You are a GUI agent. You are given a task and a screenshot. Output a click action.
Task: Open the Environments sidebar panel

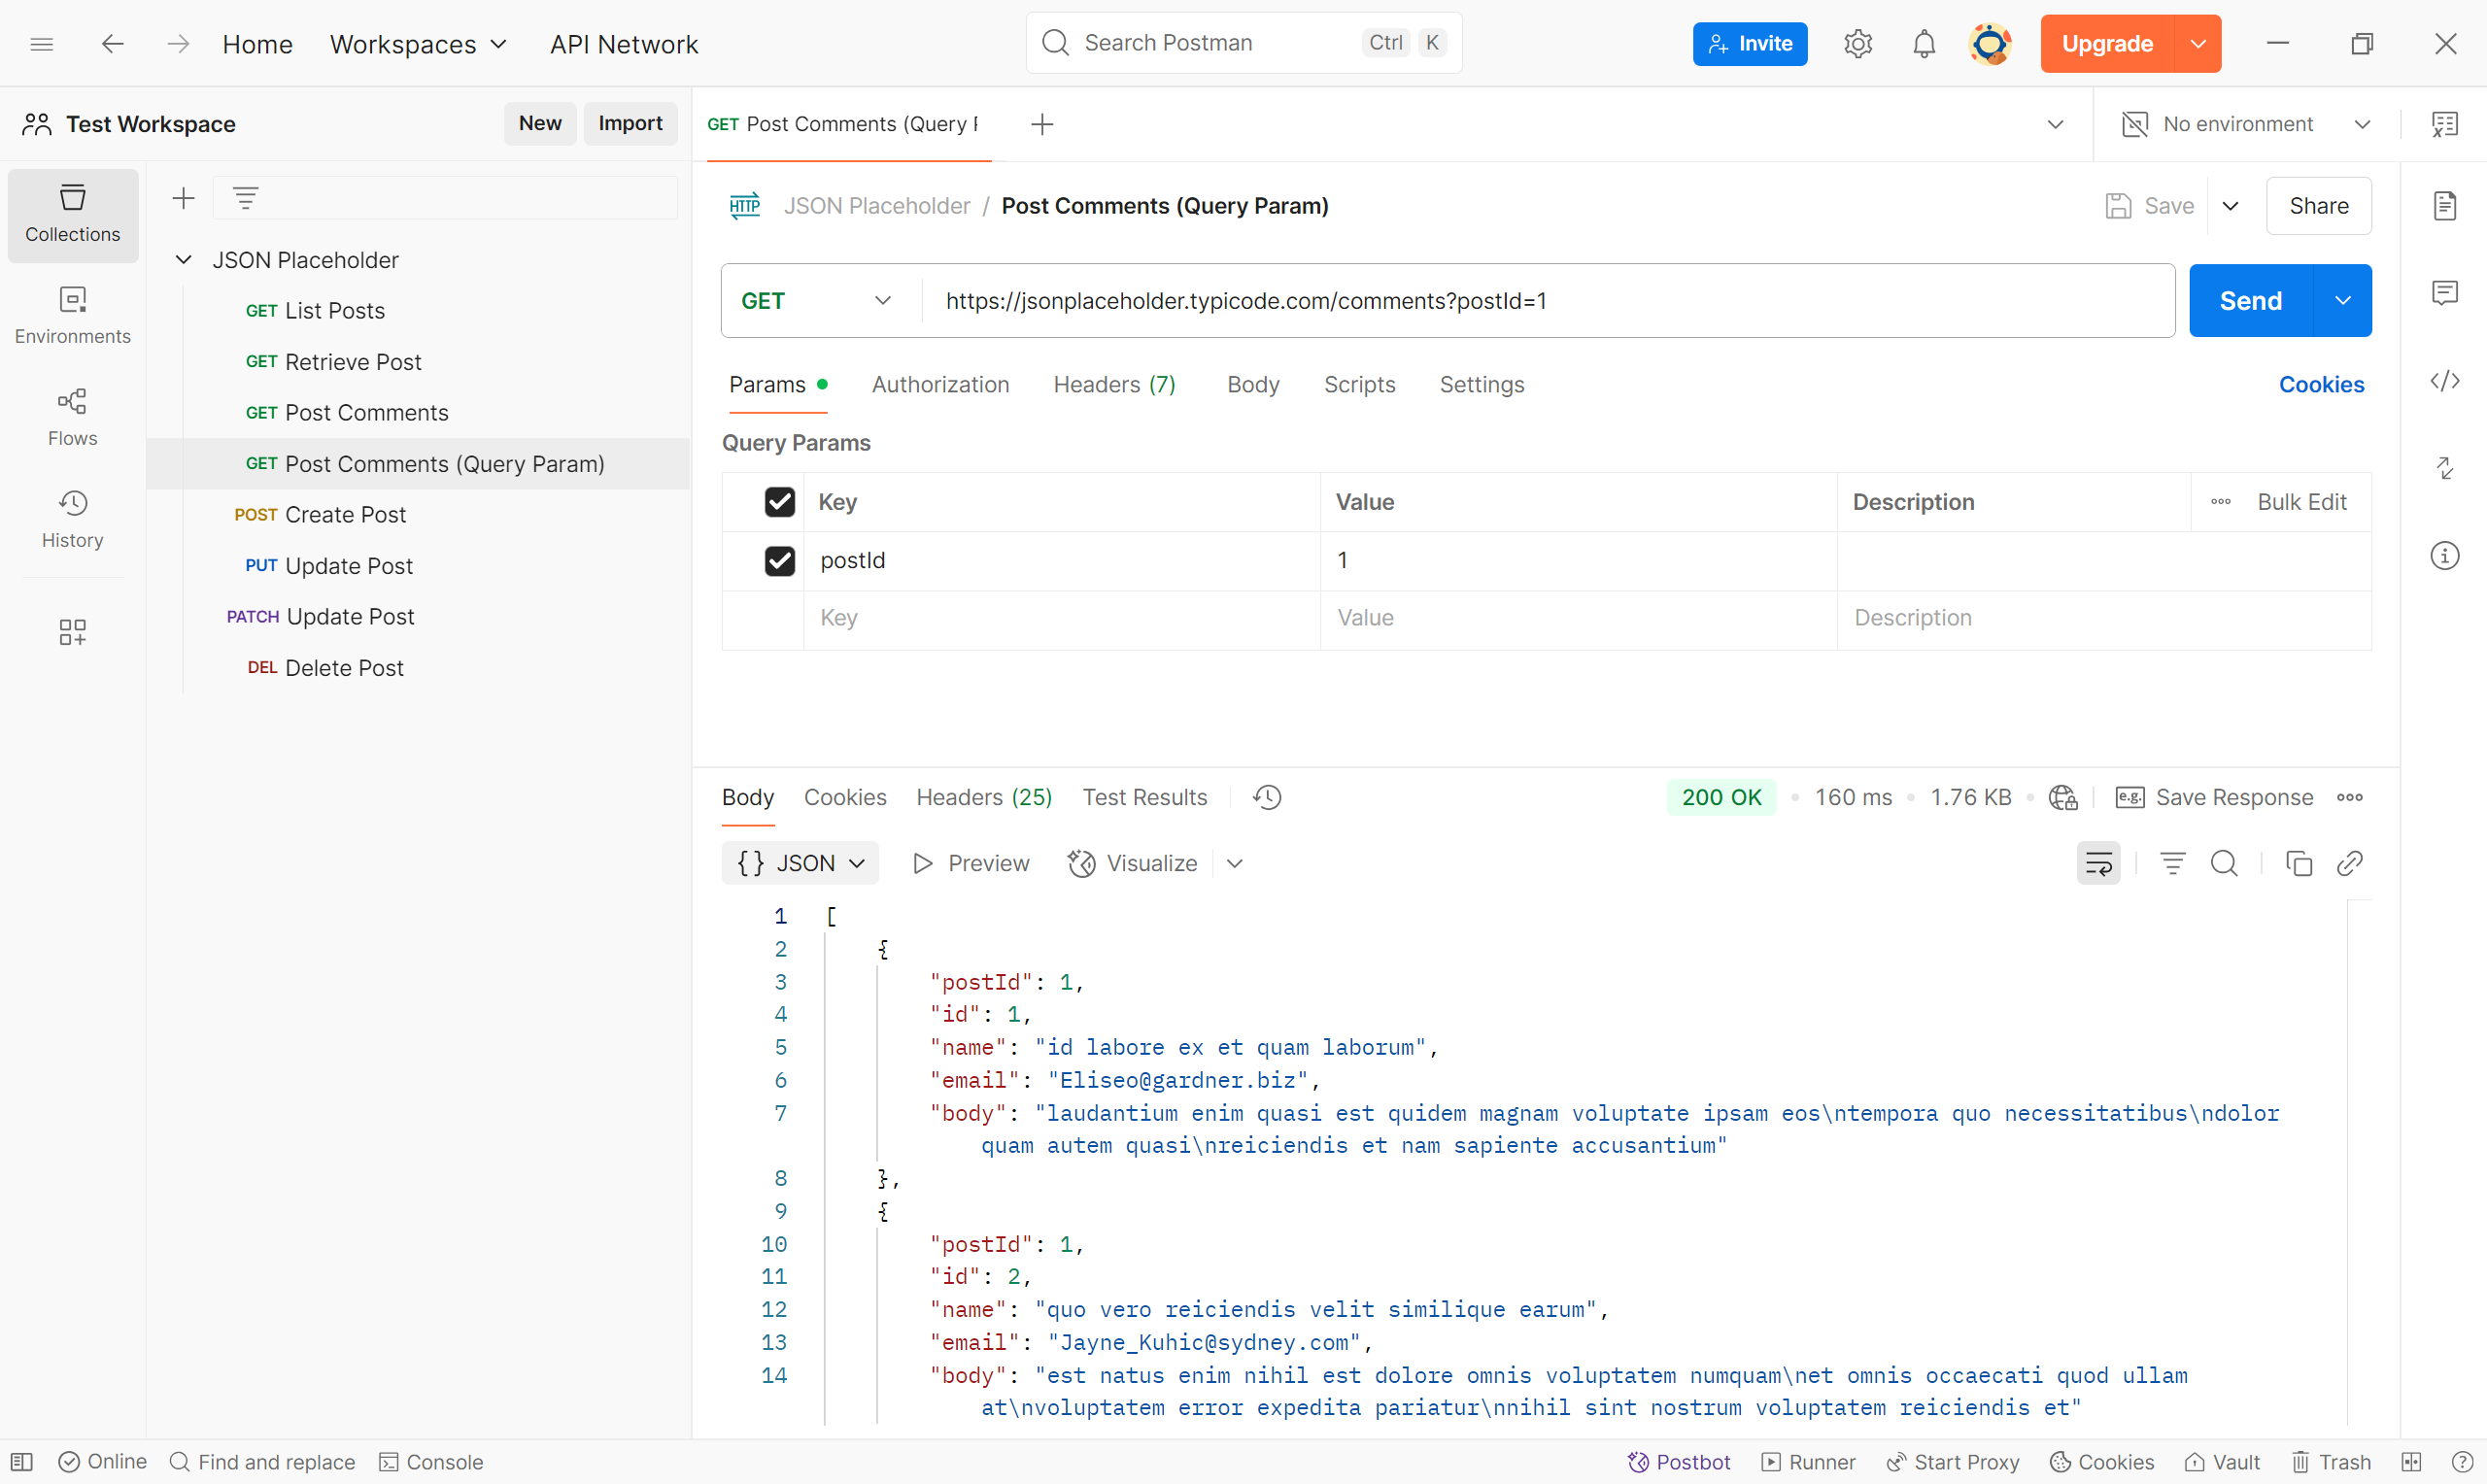73,316
